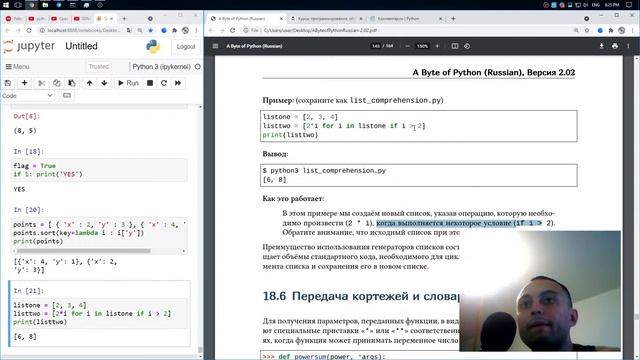Open PDF viewer more actions menu
Screen dimensions: 640x360
click(628, 46)
